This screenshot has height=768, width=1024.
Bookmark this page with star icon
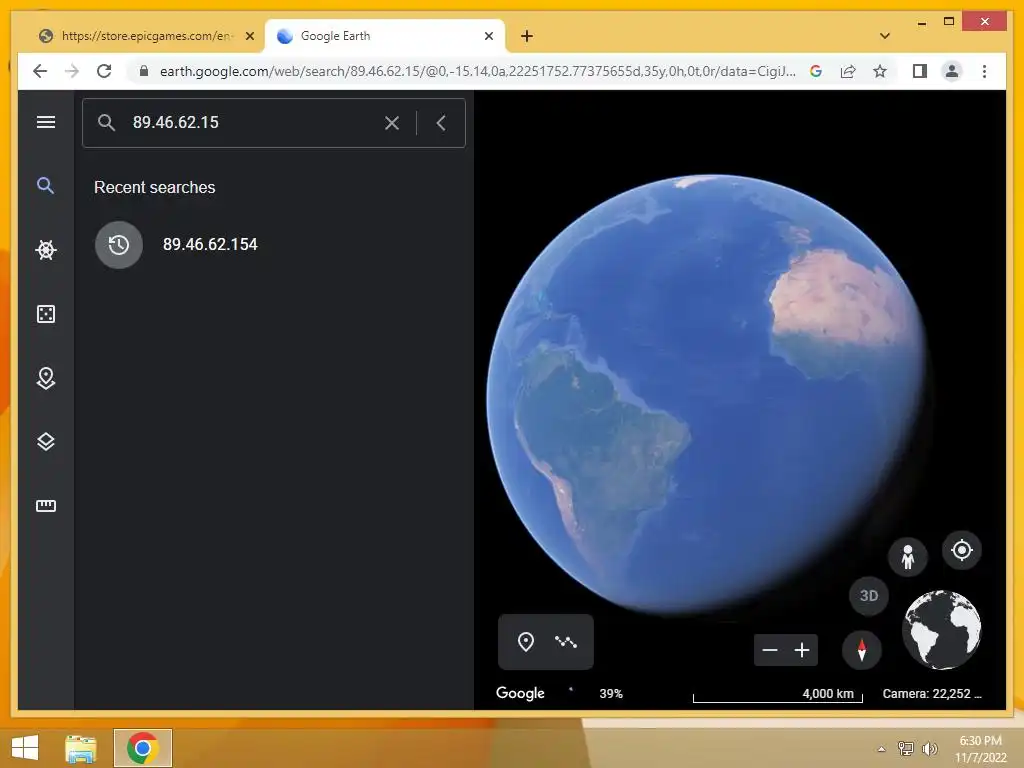[880, 71]
